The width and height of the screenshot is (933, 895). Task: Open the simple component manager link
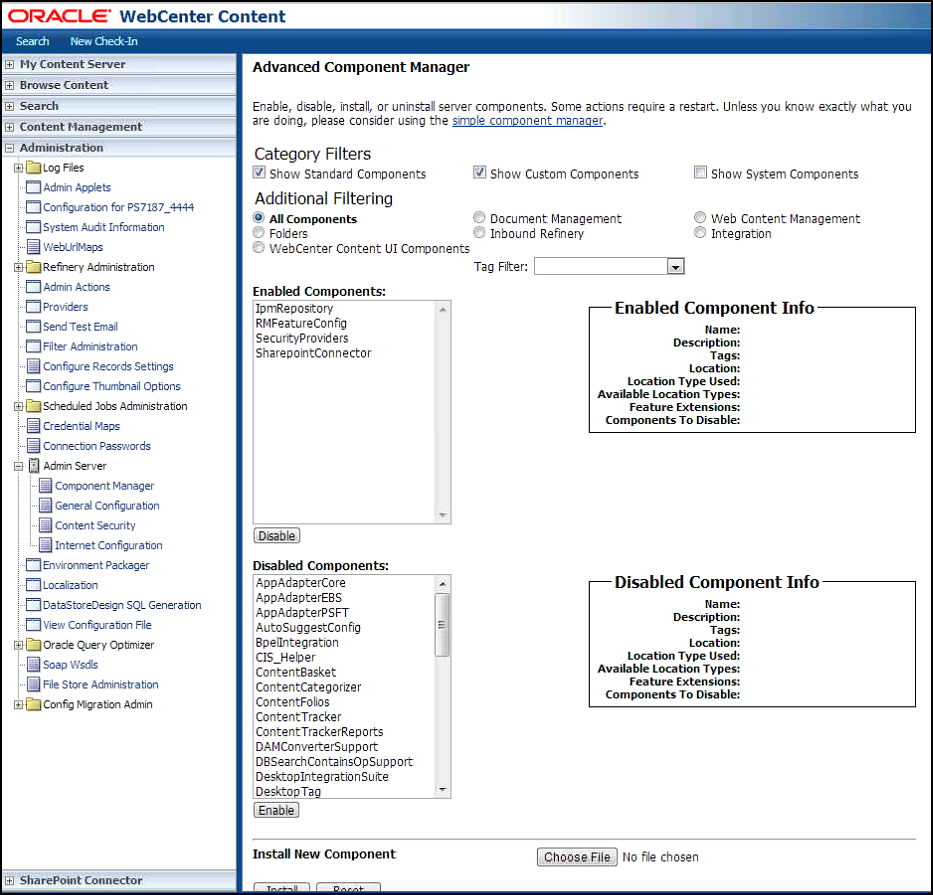(527, 121)
